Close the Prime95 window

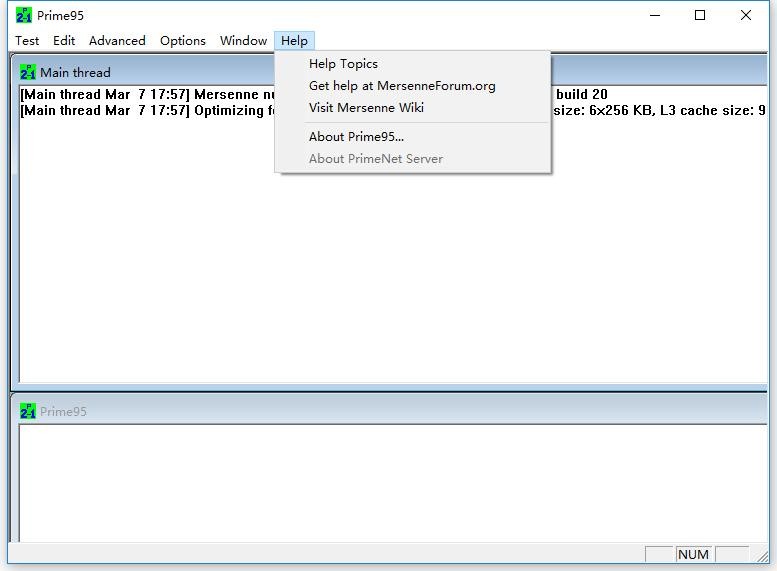click(746, 15)
